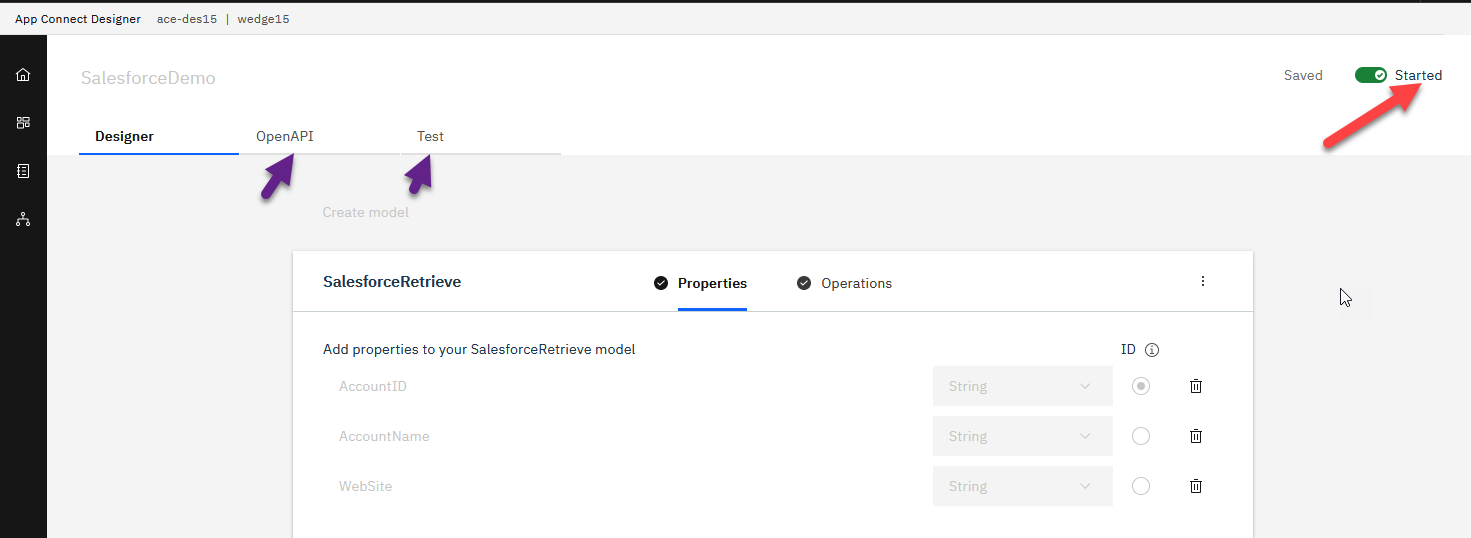
Task: Open the dashboard icon in sidebar
Action: point(23,123)
